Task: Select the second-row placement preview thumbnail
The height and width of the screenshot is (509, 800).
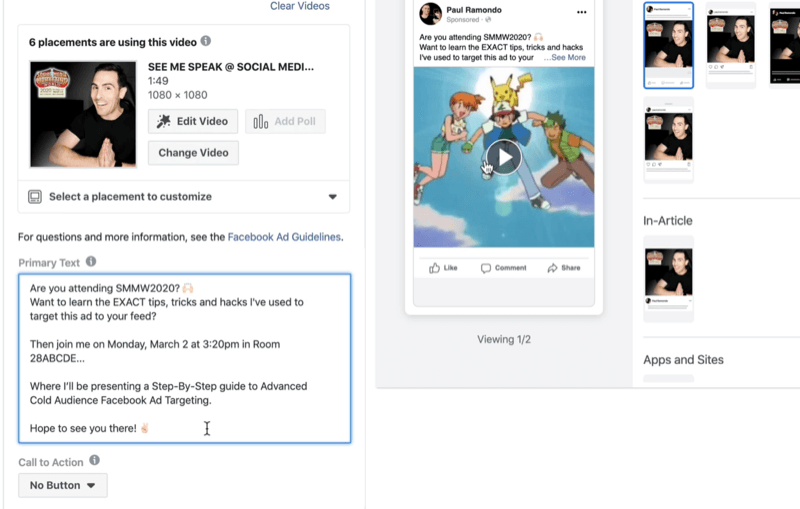Action: 668,140
